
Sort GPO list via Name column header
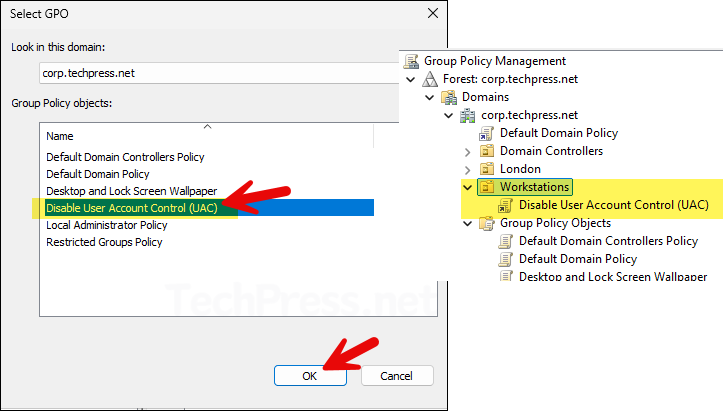coord(207,136)
